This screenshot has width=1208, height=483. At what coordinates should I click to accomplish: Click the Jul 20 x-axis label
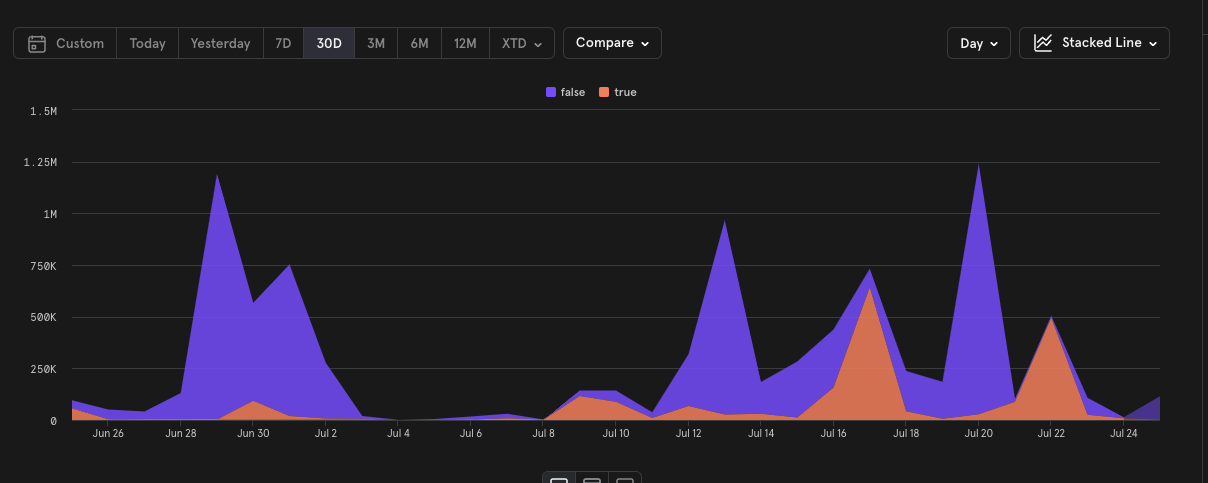[x=978, y=434]
